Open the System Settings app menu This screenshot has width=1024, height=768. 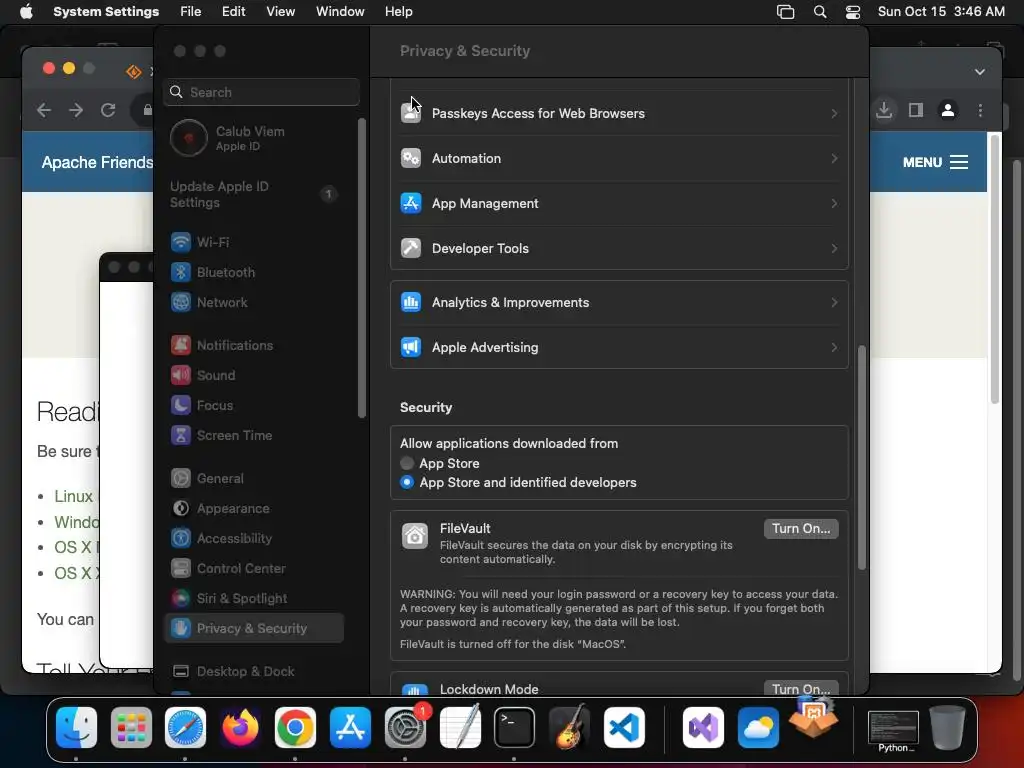(106, 12)
